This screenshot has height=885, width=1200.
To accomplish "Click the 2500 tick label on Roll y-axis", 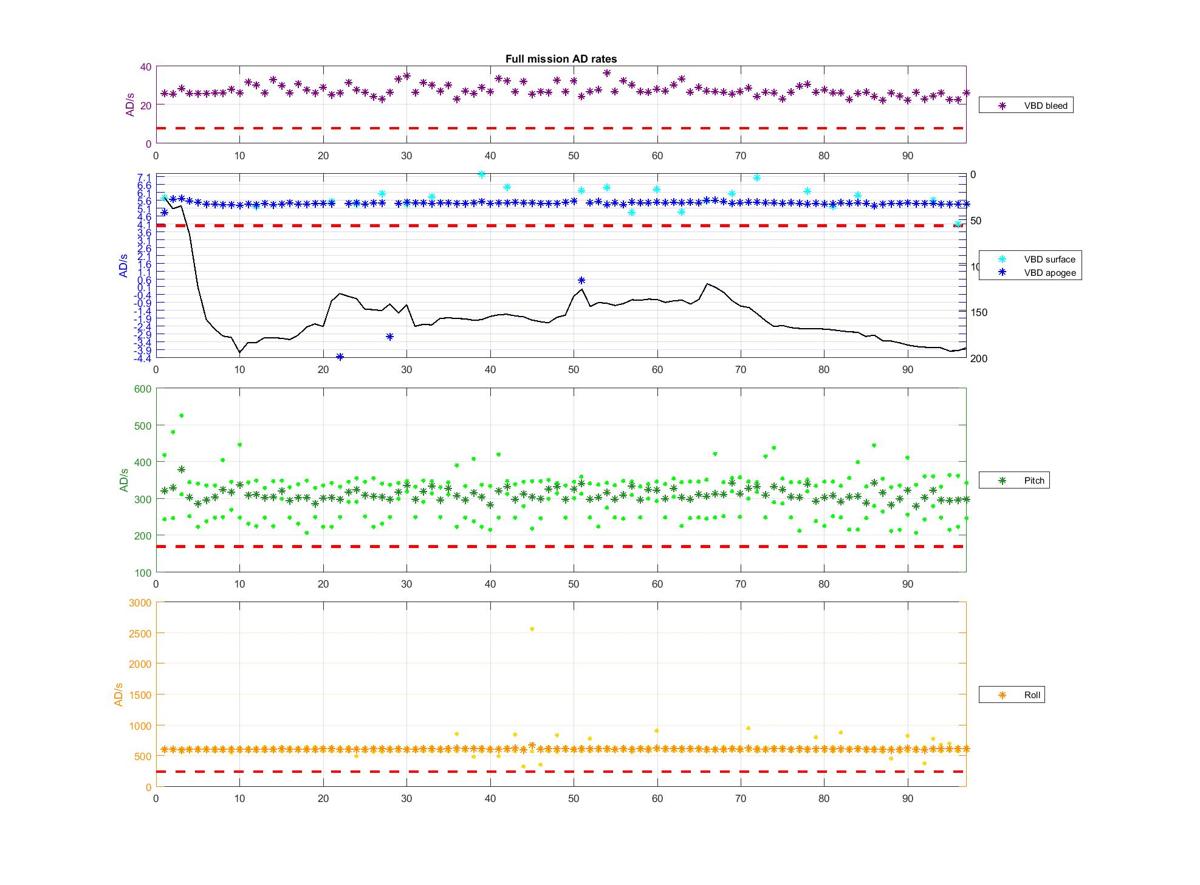I will 138,633.
